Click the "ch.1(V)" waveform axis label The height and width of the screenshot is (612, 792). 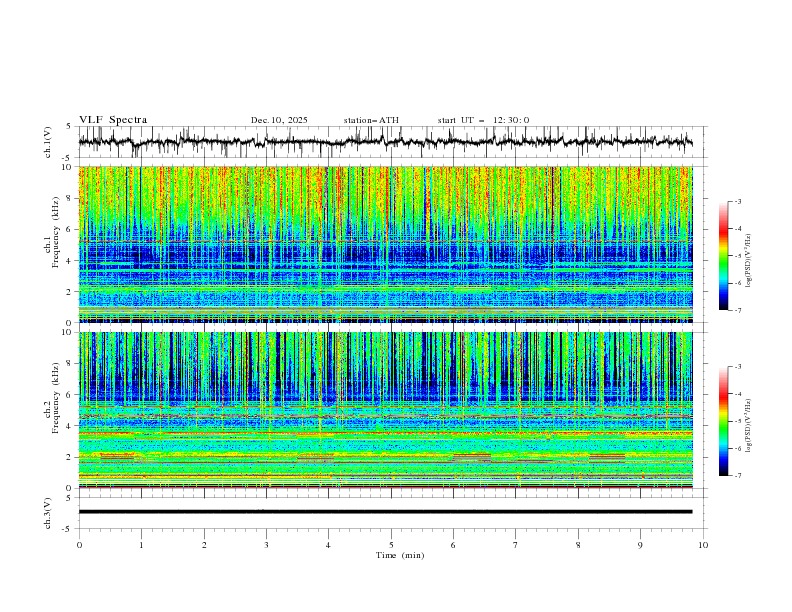pyautogui.click(x=48, y=142)
